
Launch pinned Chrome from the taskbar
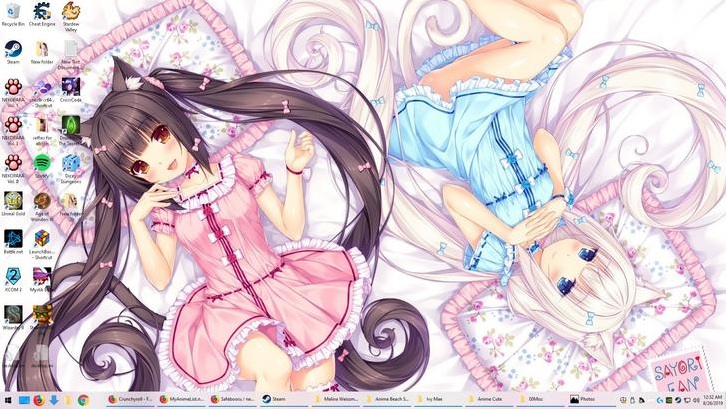[83, 399]
